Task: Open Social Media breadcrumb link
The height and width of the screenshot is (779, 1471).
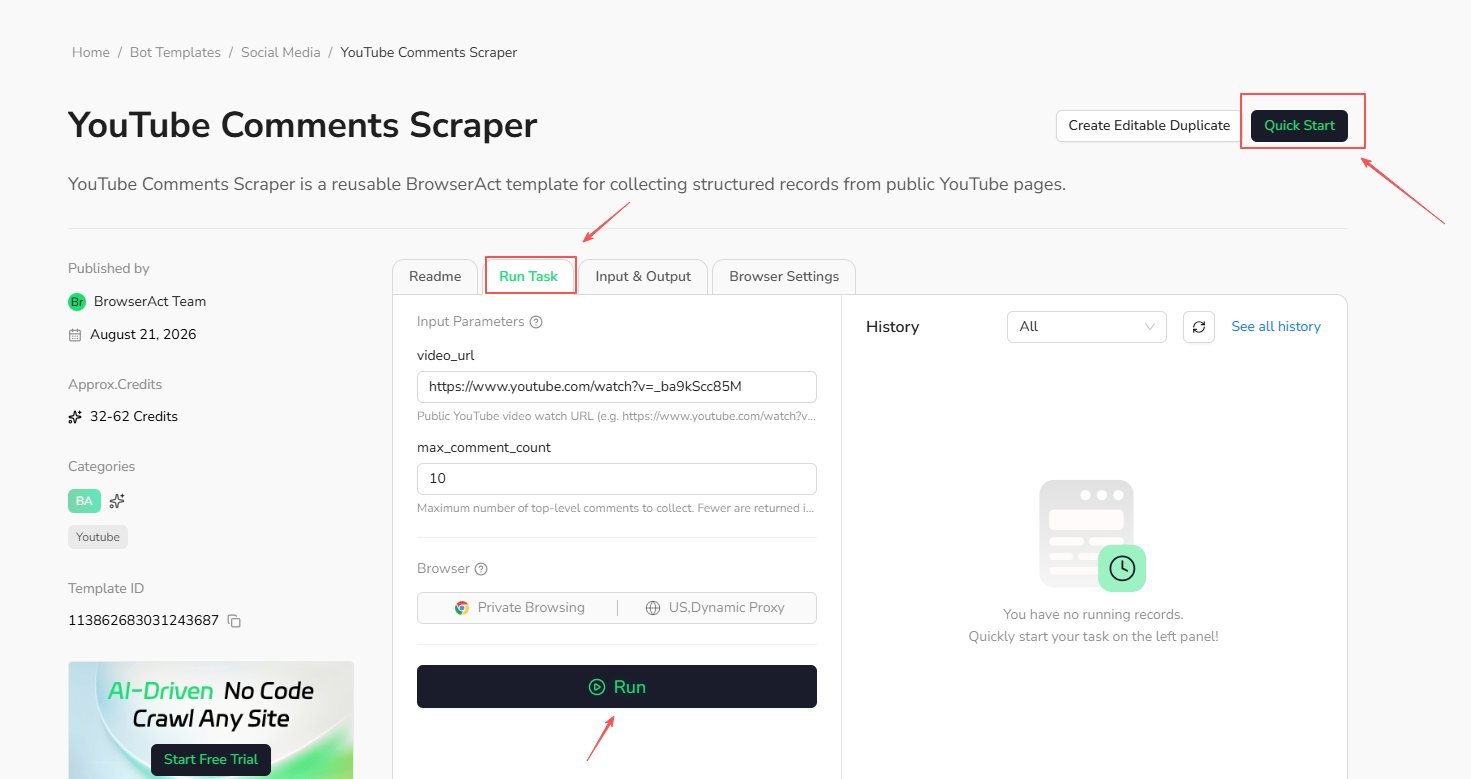Action: pyautogui.click(x=281, y=52)
